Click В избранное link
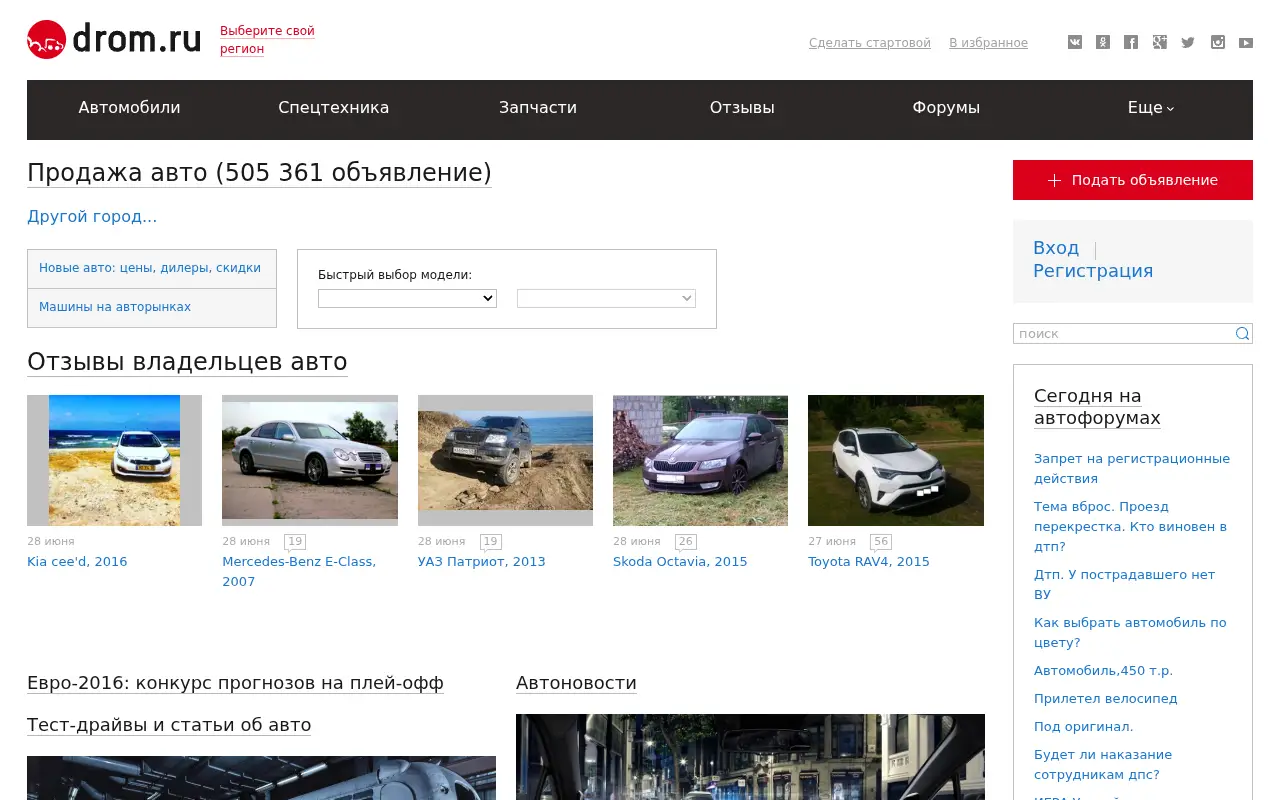The width and height of the screenshot is (1280, 800). pyautogui.click(x=988, y=43)
